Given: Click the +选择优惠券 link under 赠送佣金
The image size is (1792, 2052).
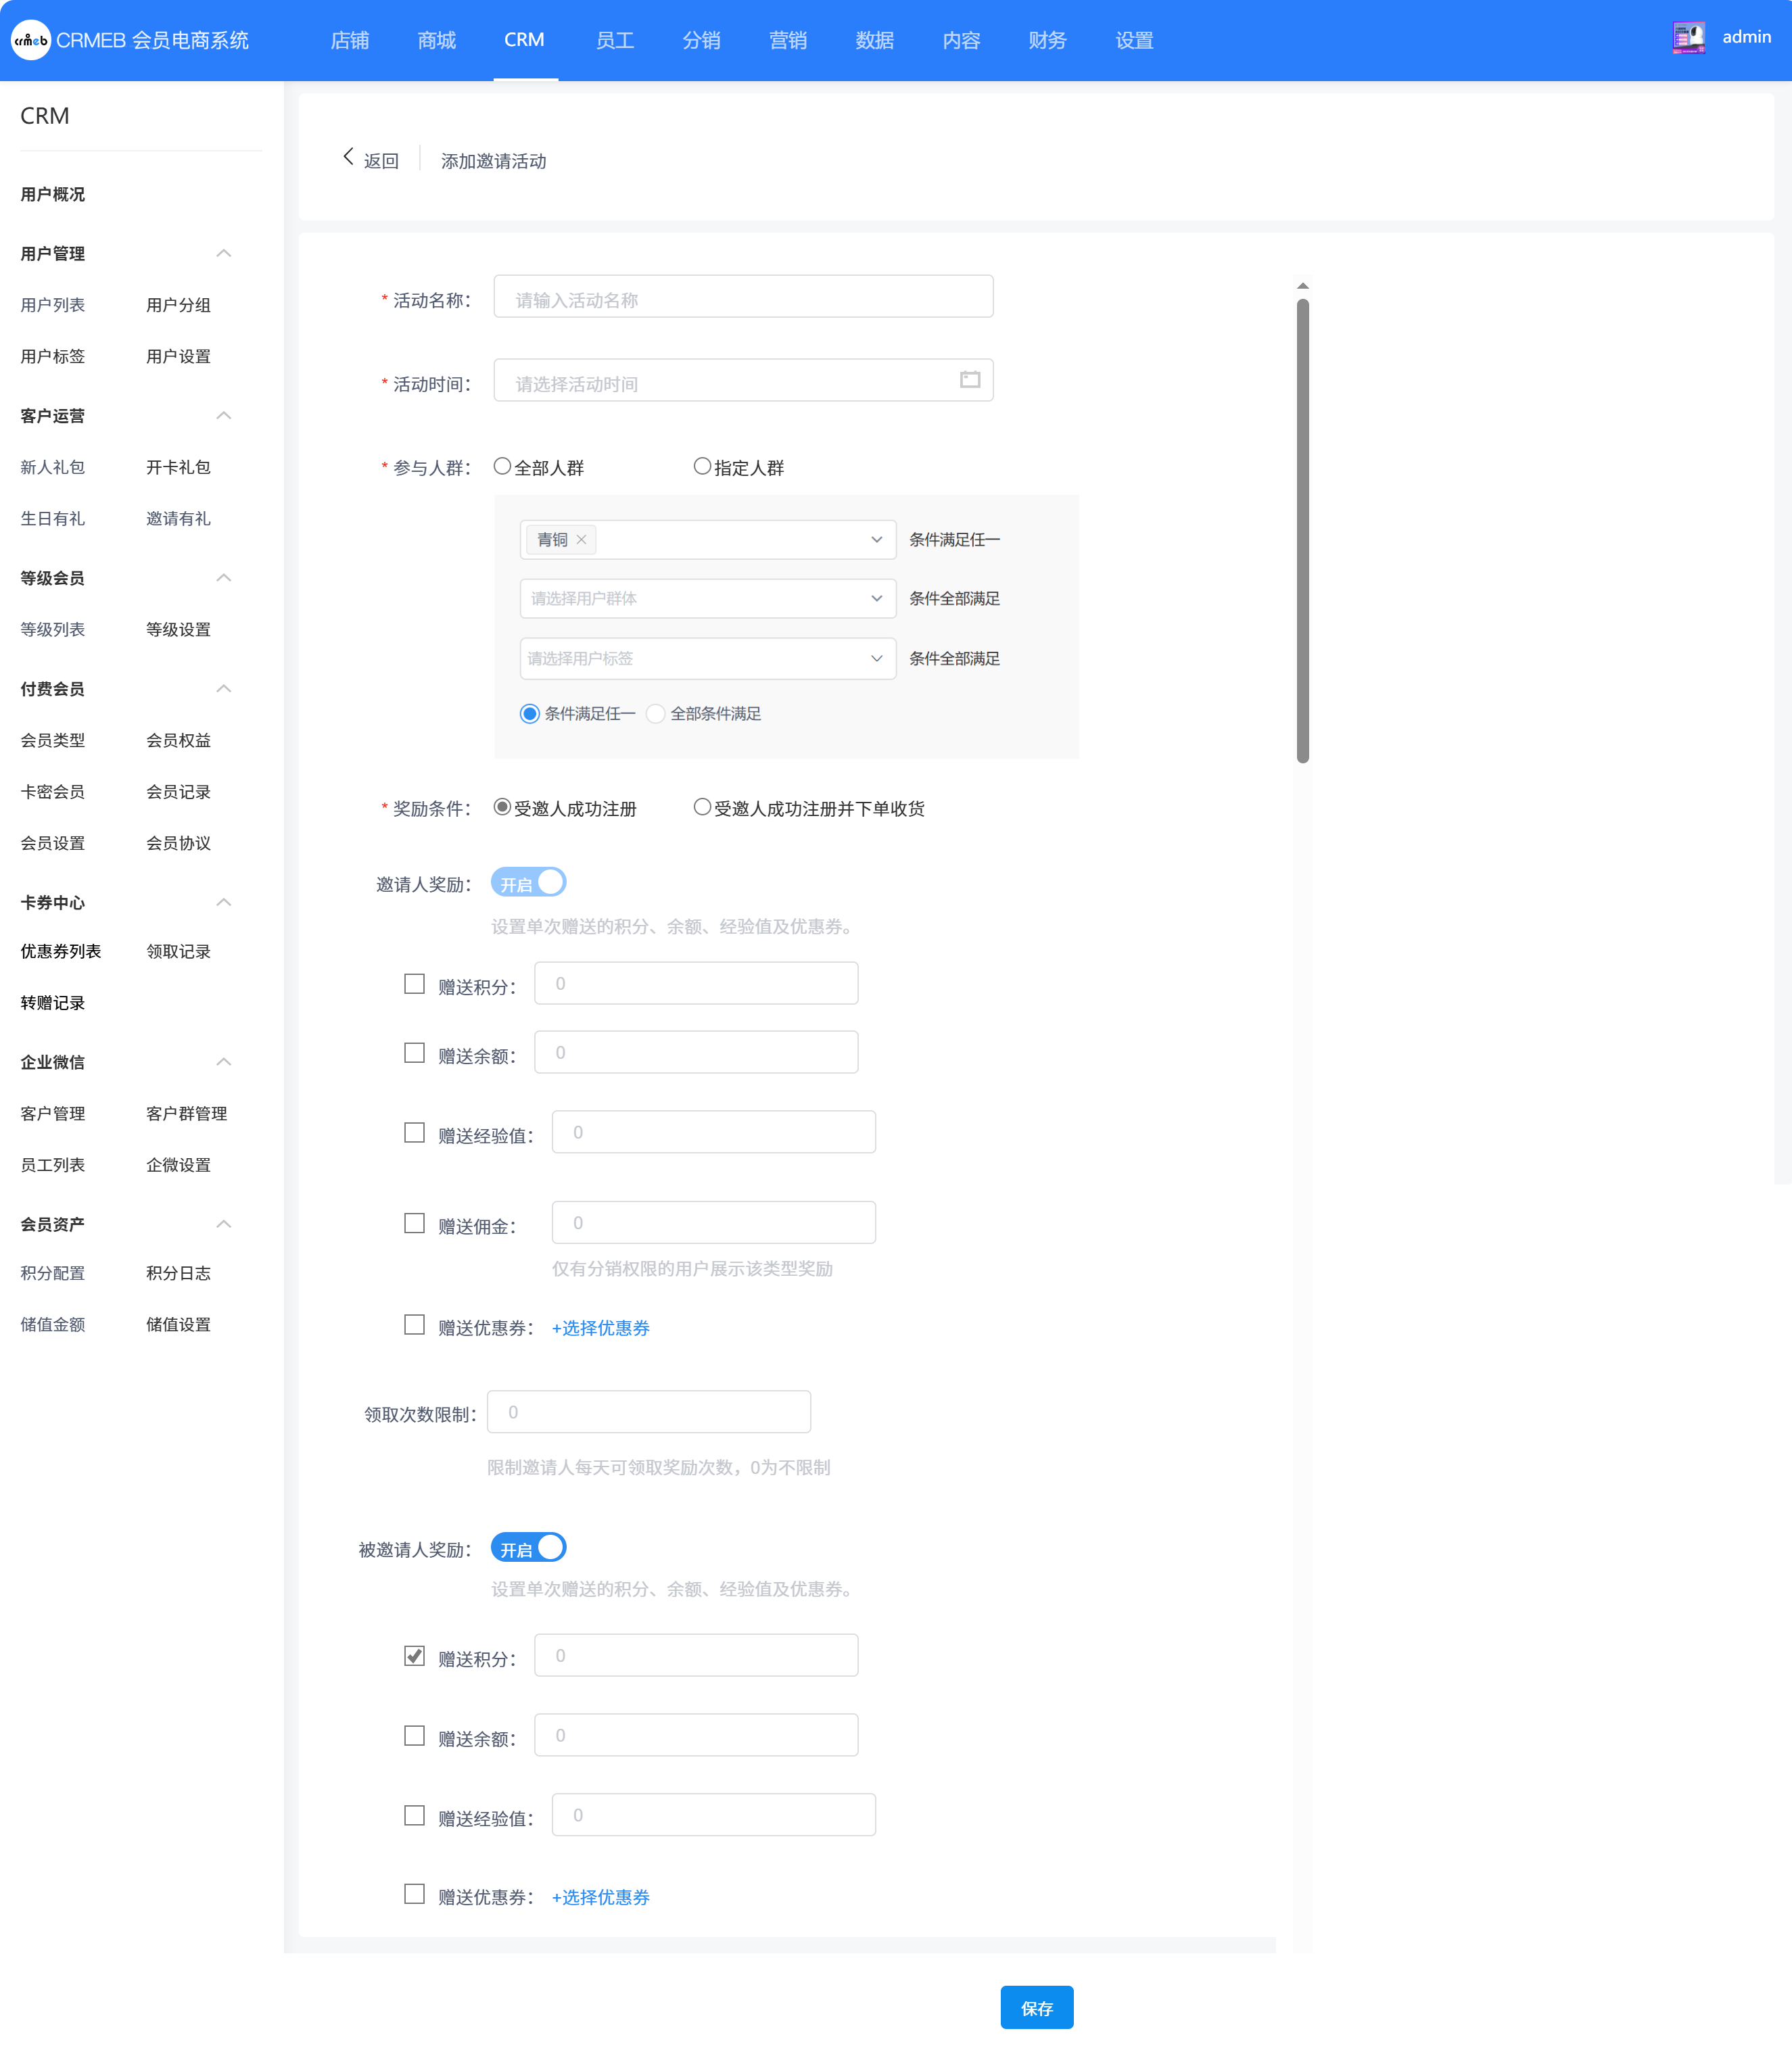Looking at the screenshot, I should click(x=601, y=1328).
